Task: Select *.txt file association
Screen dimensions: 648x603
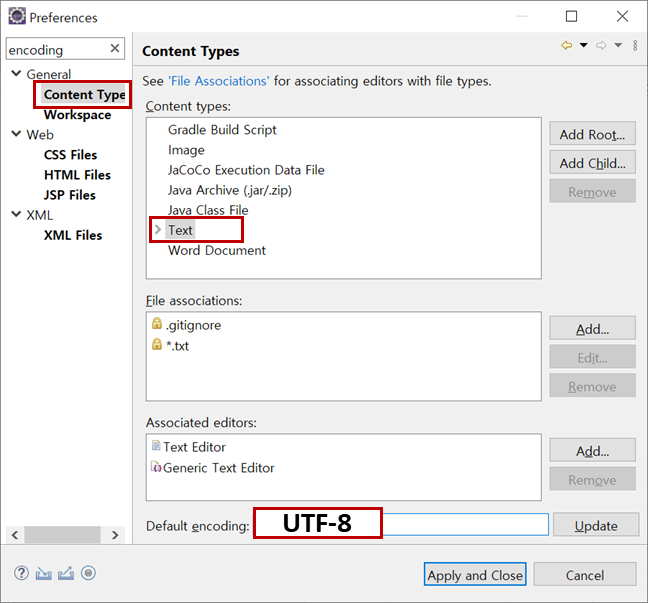Action: point(177,346)
